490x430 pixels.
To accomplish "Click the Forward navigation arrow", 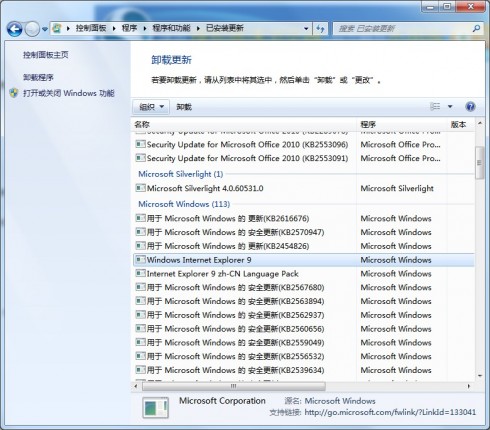I will click(x=32, y=29).
